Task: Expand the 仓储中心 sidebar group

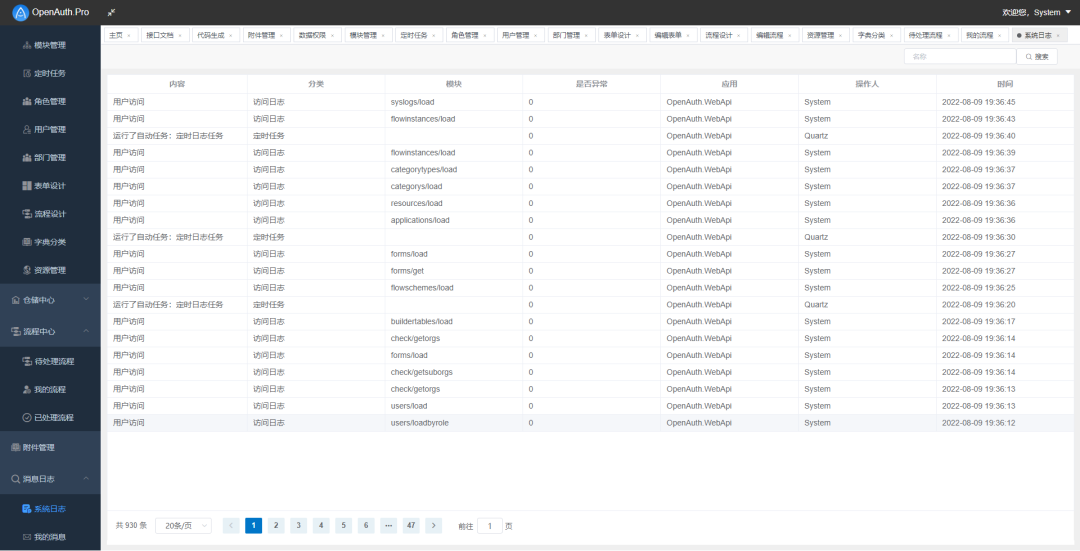Action: (x=50, y=300)
